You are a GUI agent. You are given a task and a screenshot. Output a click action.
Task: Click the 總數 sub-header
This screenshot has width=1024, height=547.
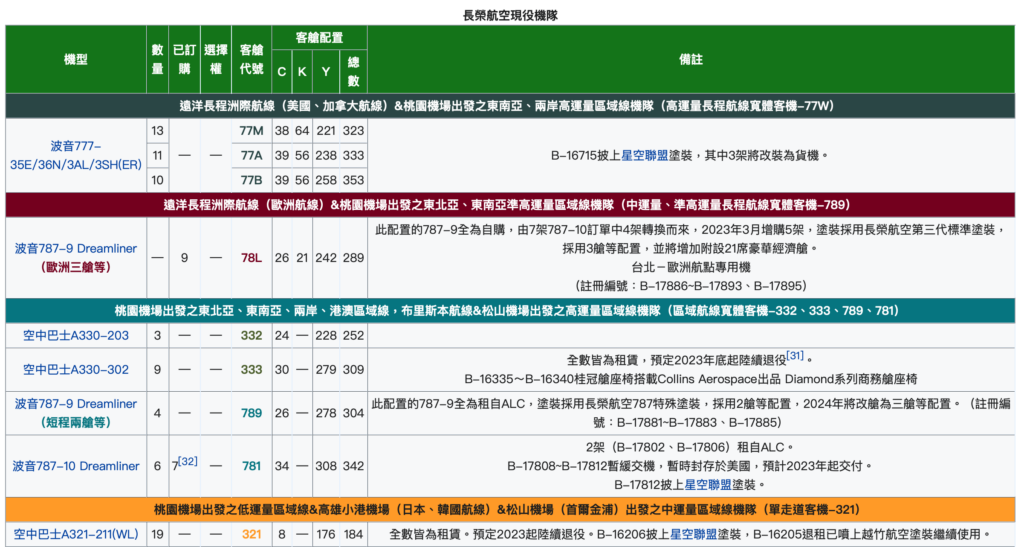[x=353, y=72]
